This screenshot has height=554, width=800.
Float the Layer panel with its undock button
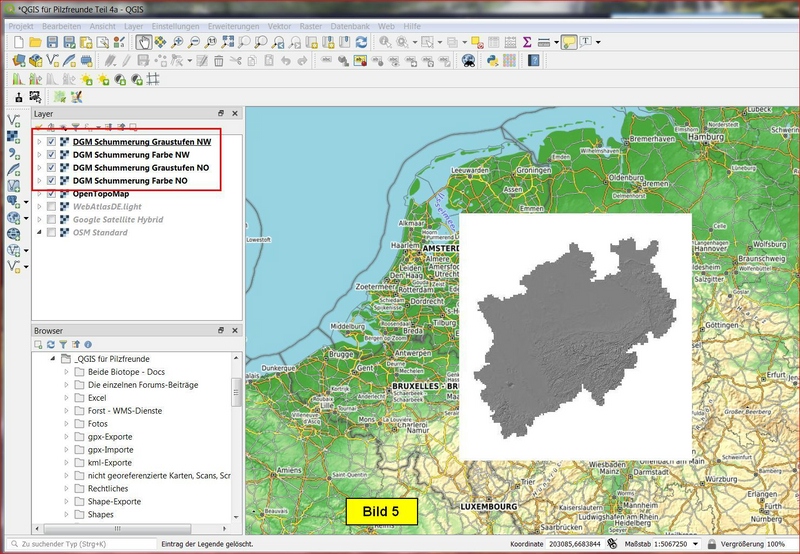[x=221, y=113]
